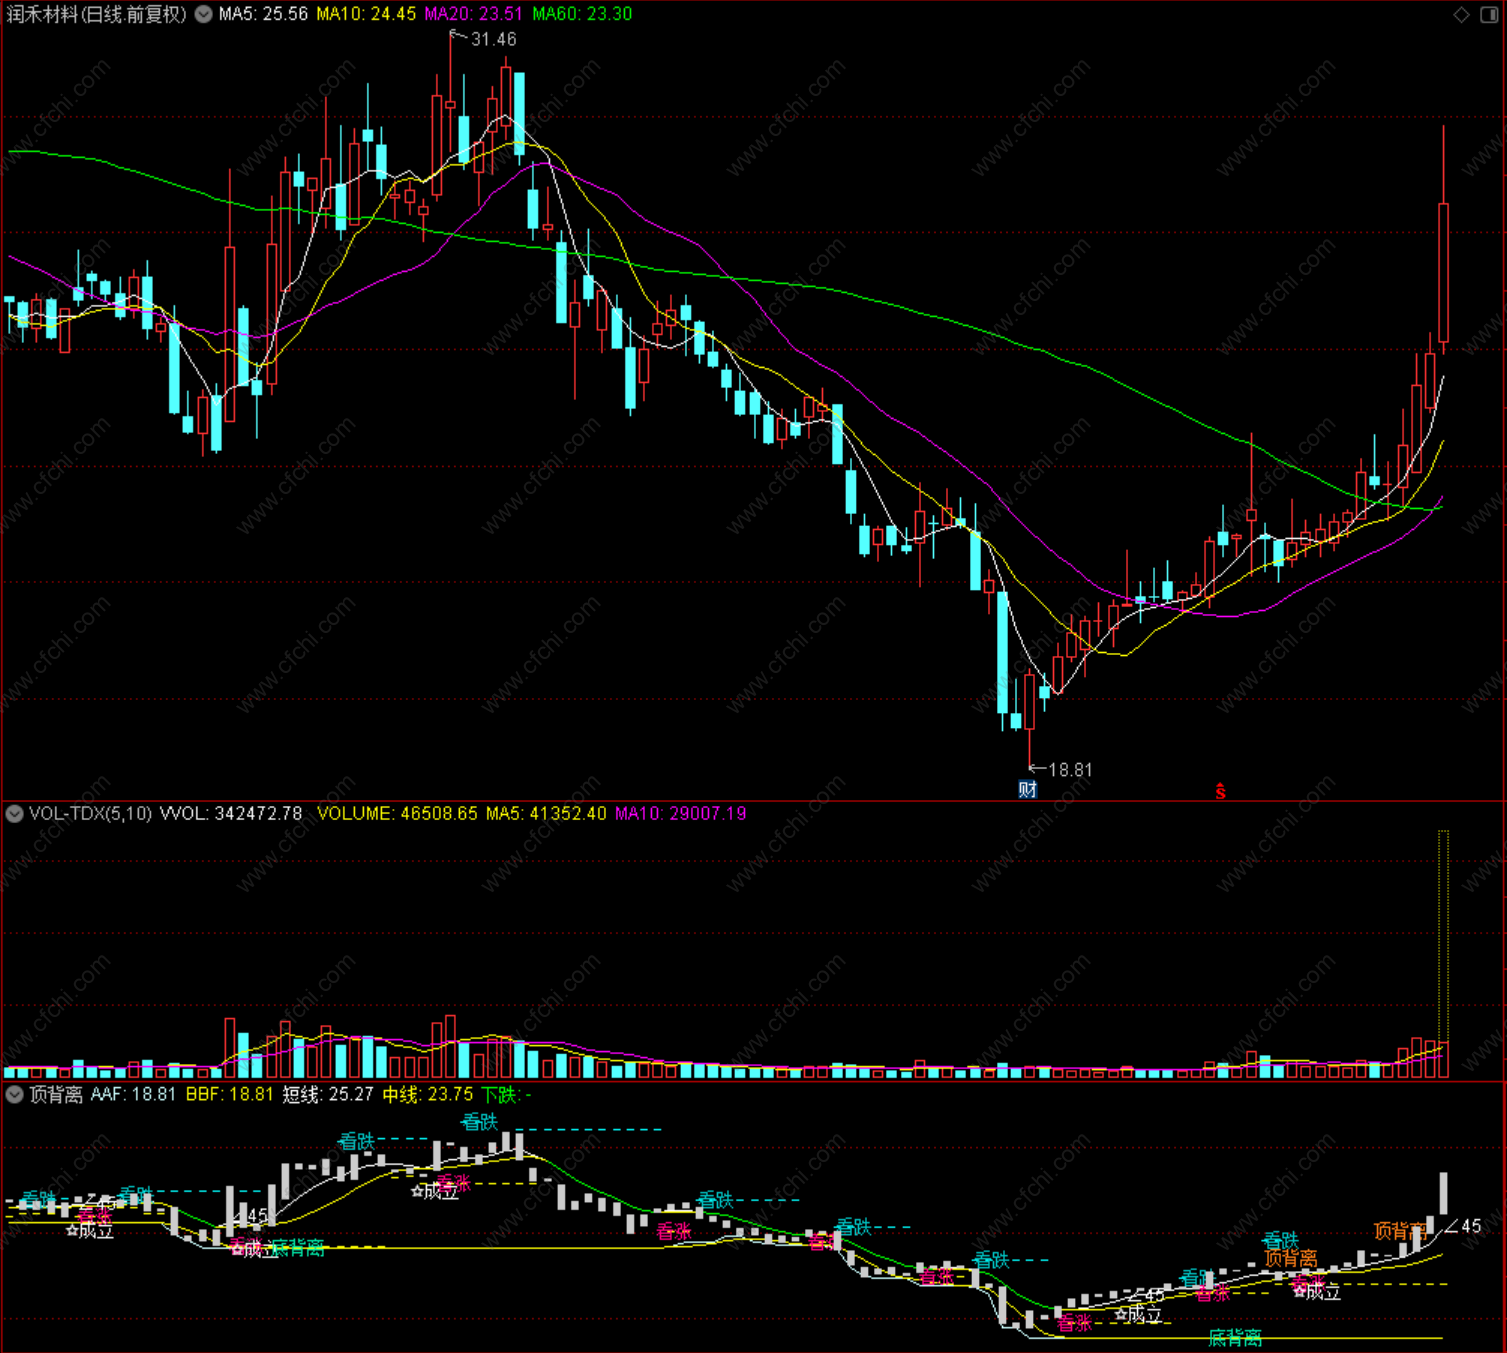Click the AAF: 18.81 value
The image size is (1507, 1353).
[x=134, y=1095]
